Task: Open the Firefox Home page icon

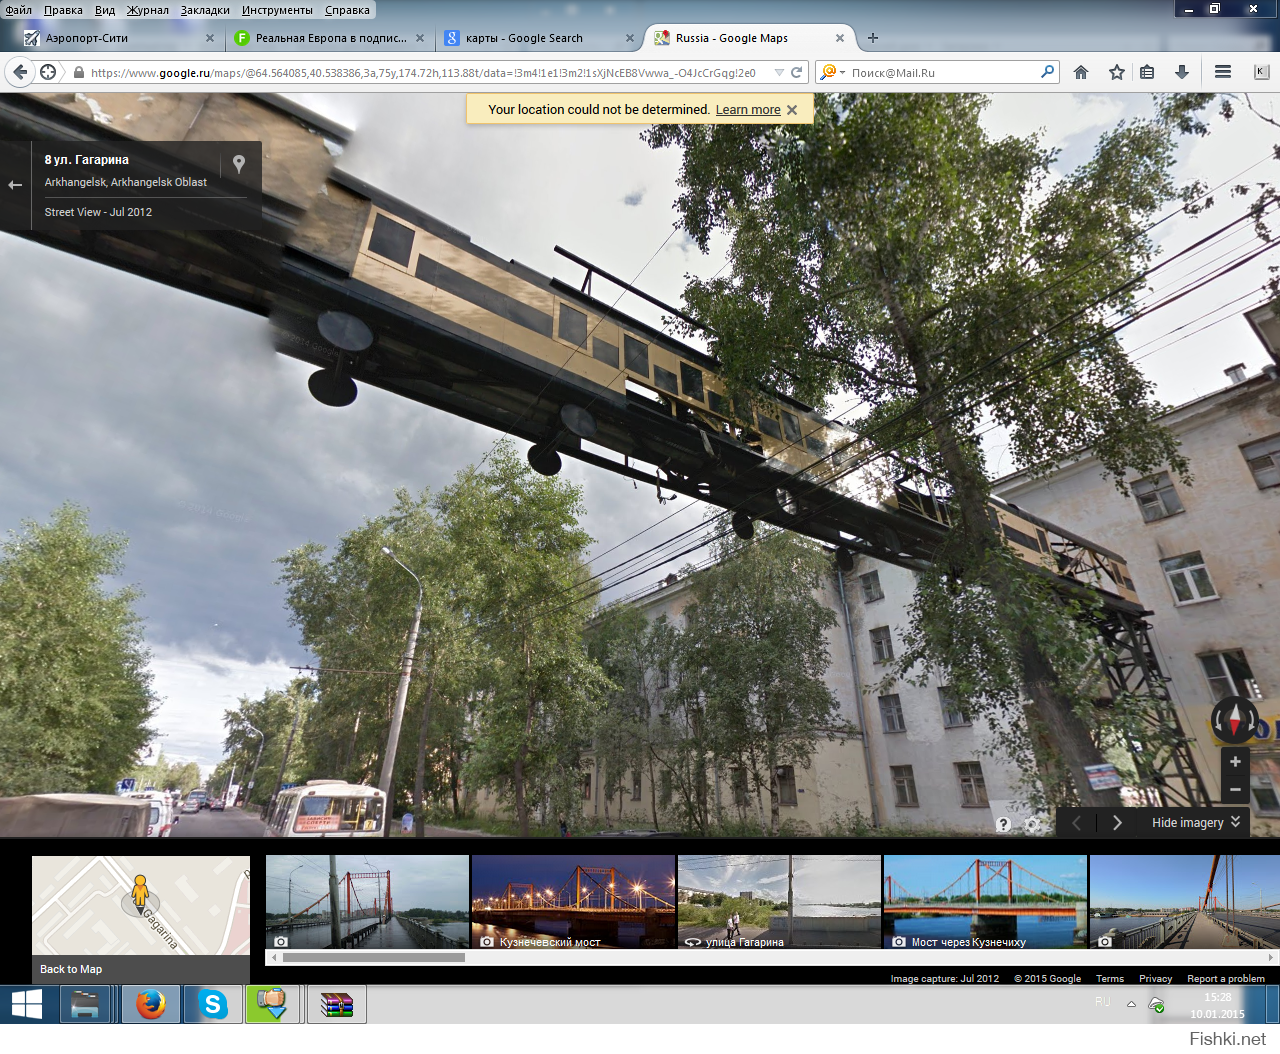Action: coord(1081,72)
